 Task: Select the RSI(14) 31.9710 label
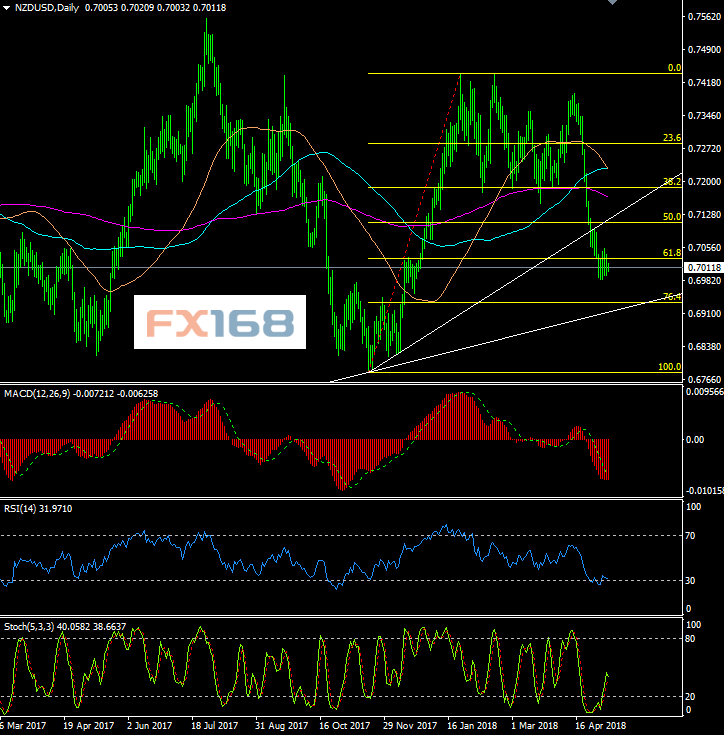[38, 509]
